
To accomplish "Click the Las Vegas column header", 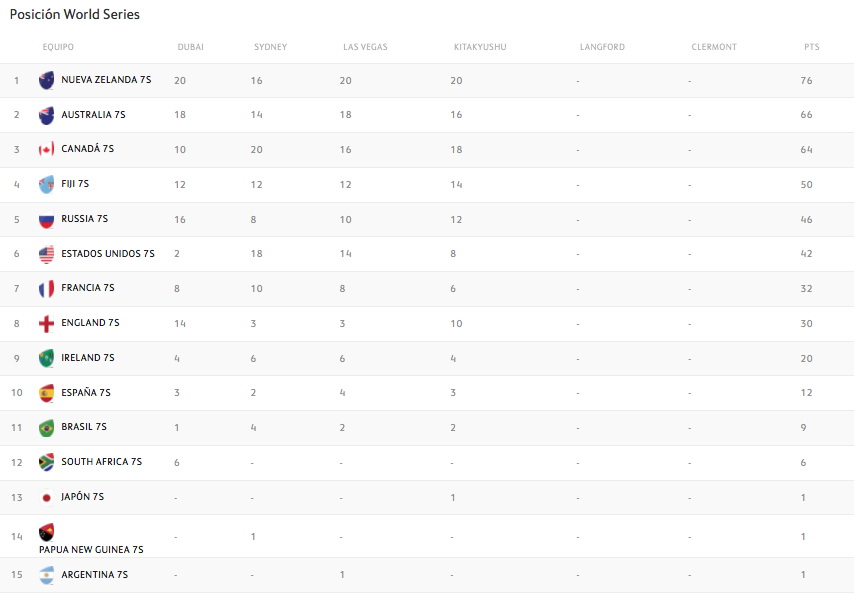I will point(365,47).
